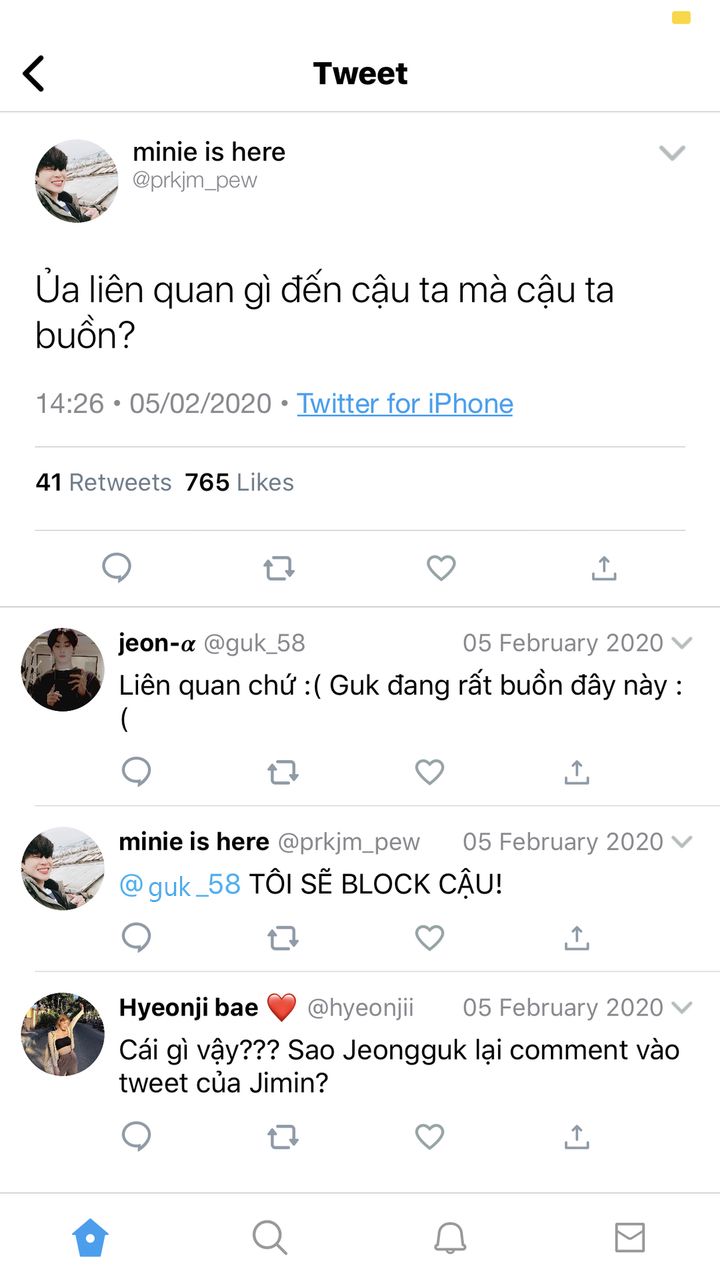Like jeon-α's reply

[x=429, y=771]
